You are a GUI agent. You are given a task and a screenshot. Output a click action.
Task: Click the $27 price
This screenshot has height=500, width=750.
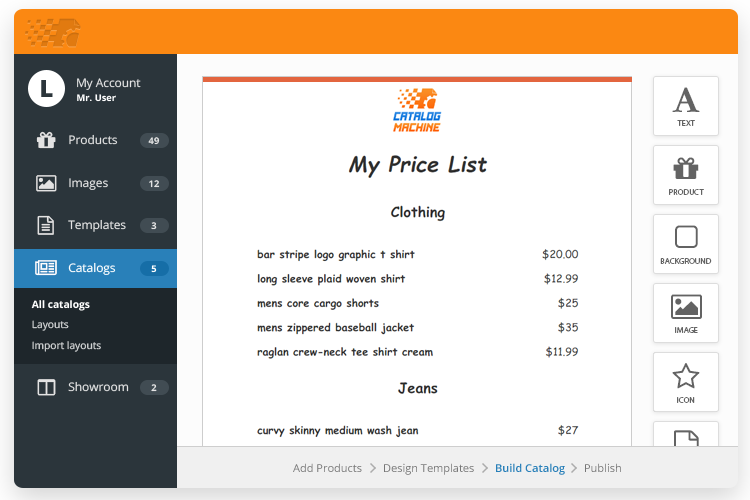(568, 430)
